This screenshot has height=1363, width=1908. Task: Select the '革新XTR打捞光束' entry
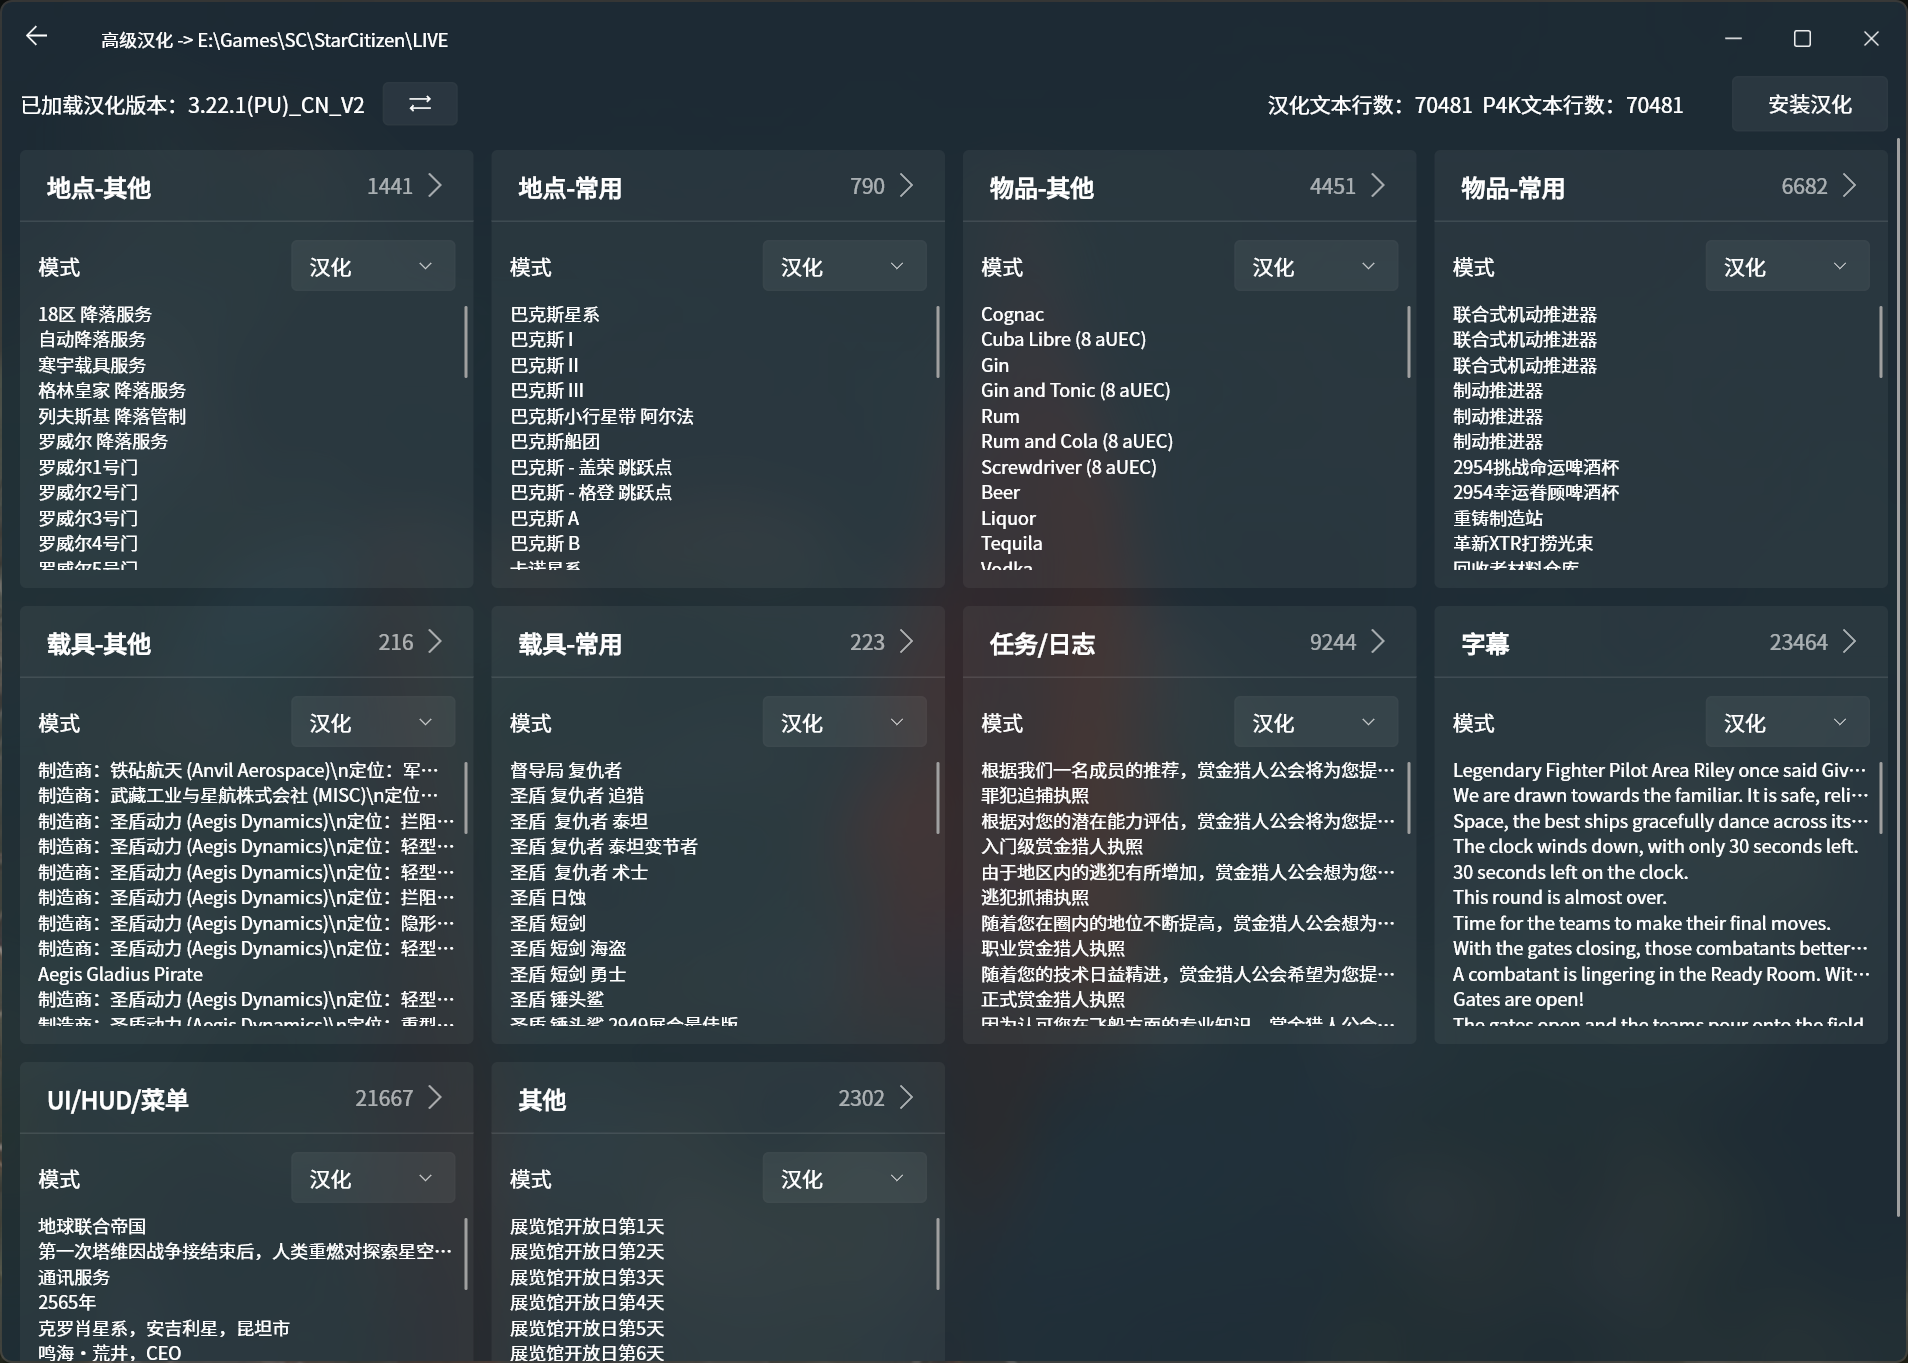(x=1523, y=543)
